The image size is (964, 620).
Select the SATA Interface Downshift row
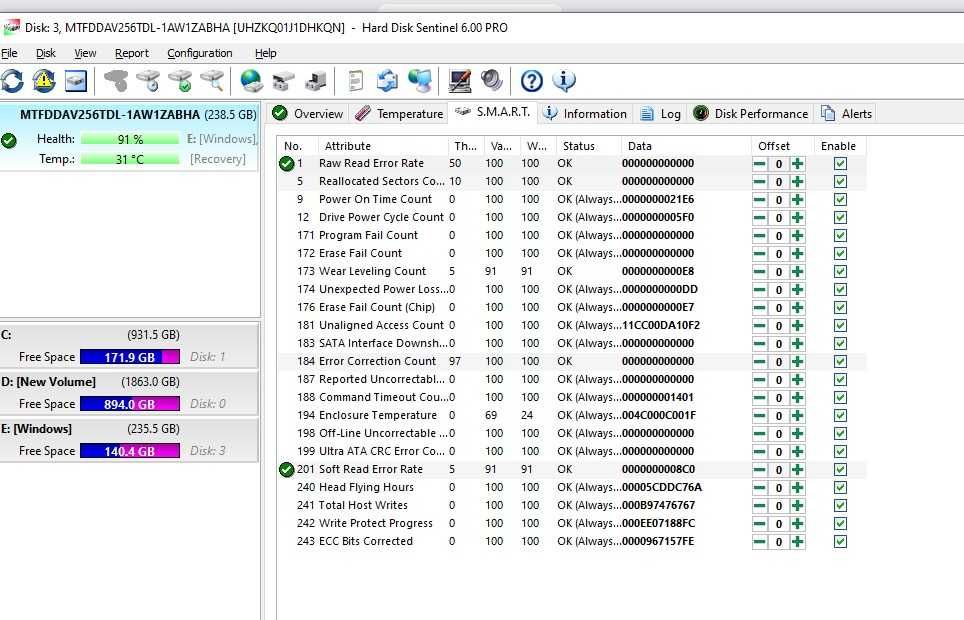pos(572,343)
